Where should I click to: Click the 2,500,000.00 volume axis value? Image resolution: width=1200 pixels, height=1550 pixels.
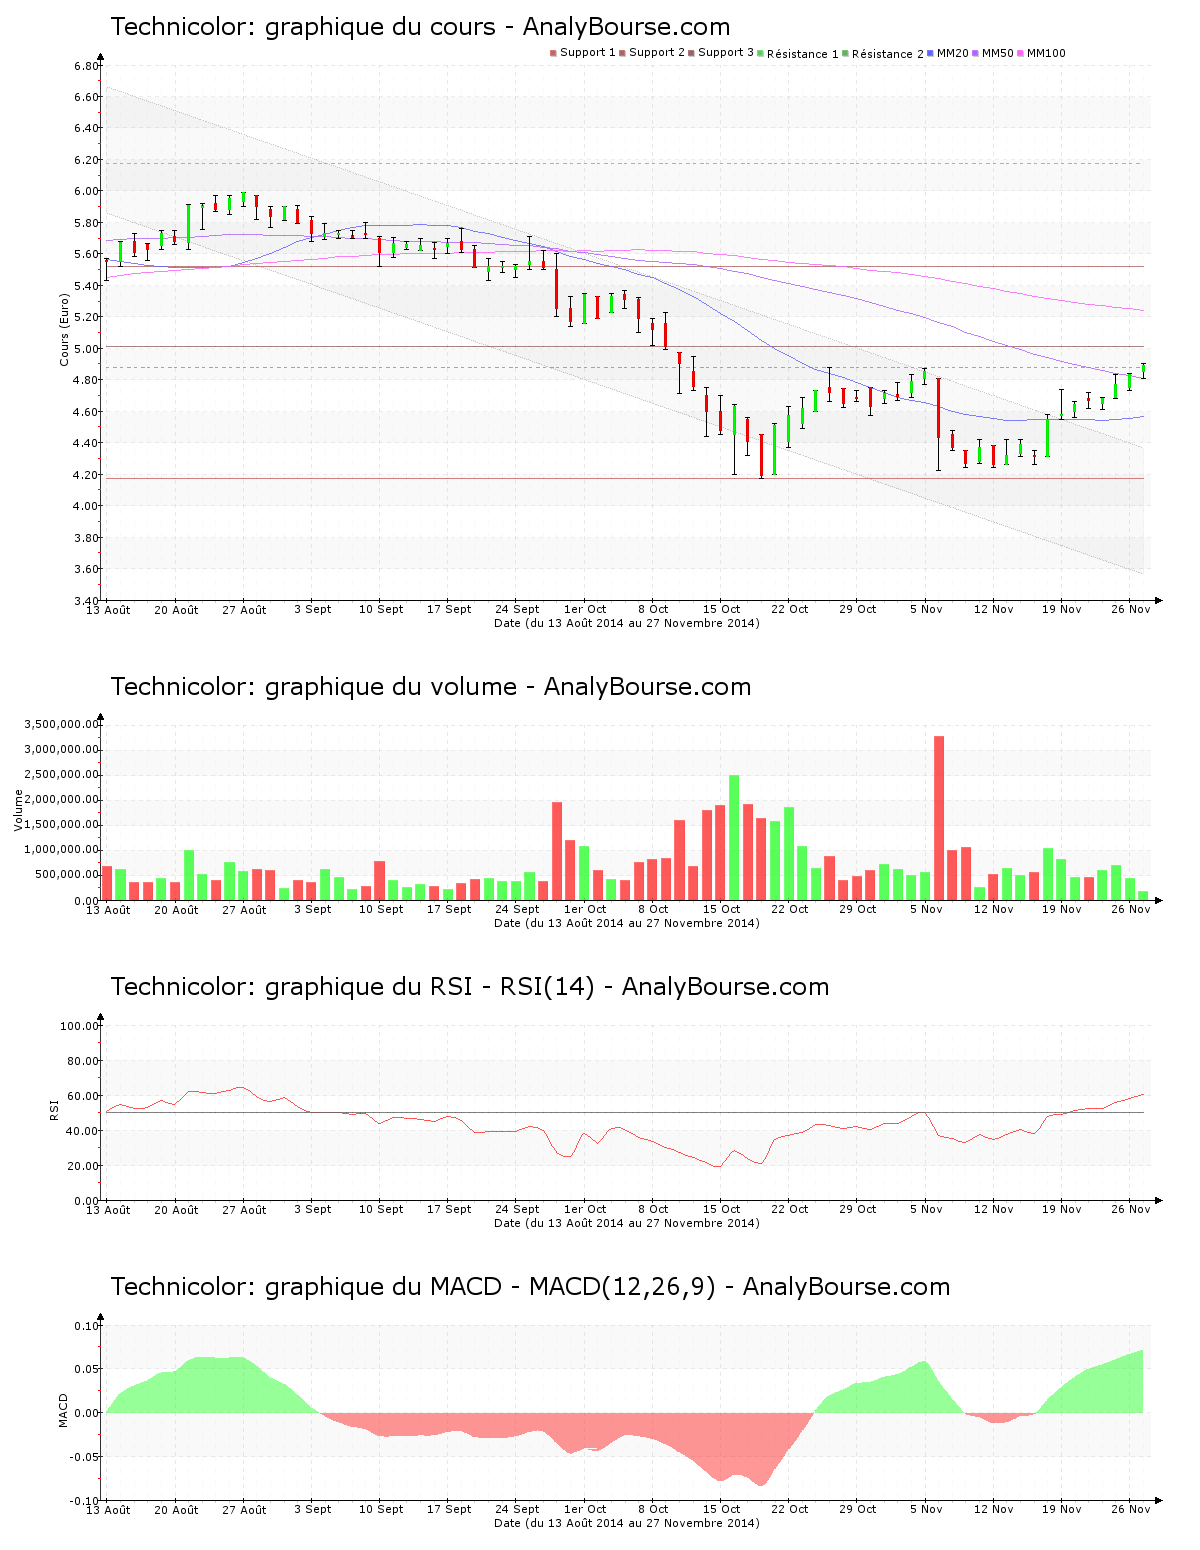60,775
